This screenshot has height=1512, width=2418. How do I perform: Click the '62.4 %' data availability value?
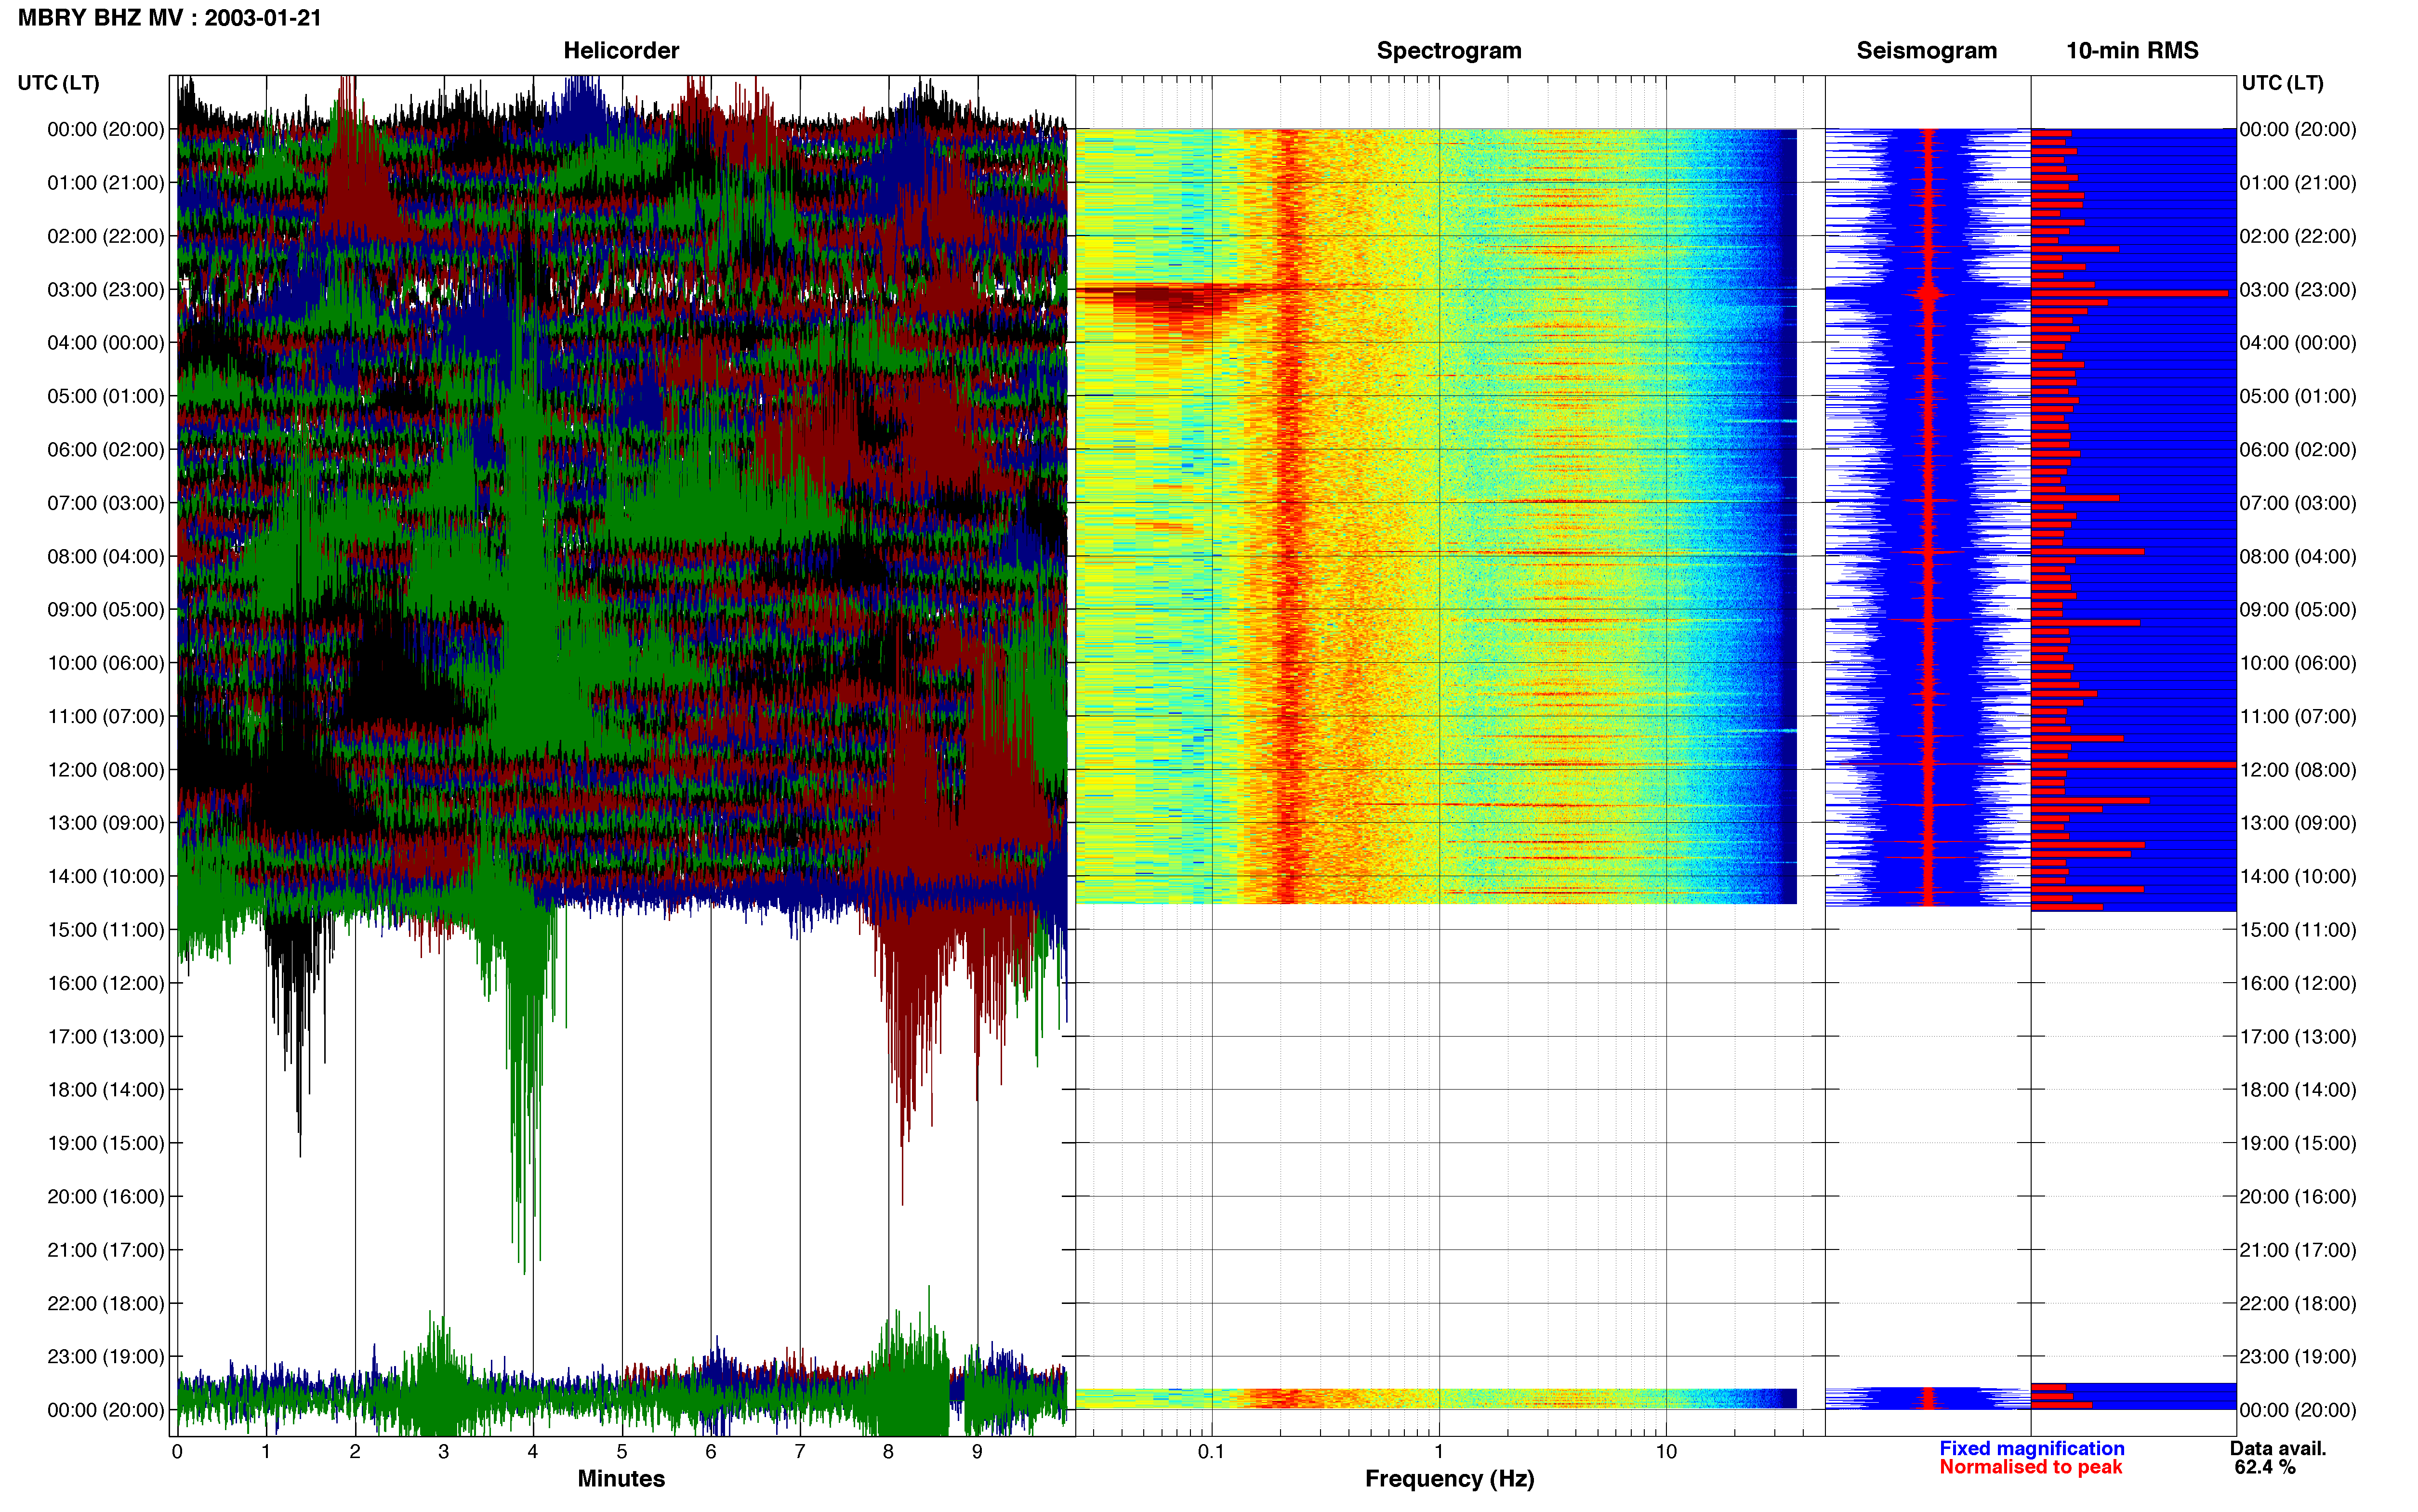[x=2265, y=1467]
